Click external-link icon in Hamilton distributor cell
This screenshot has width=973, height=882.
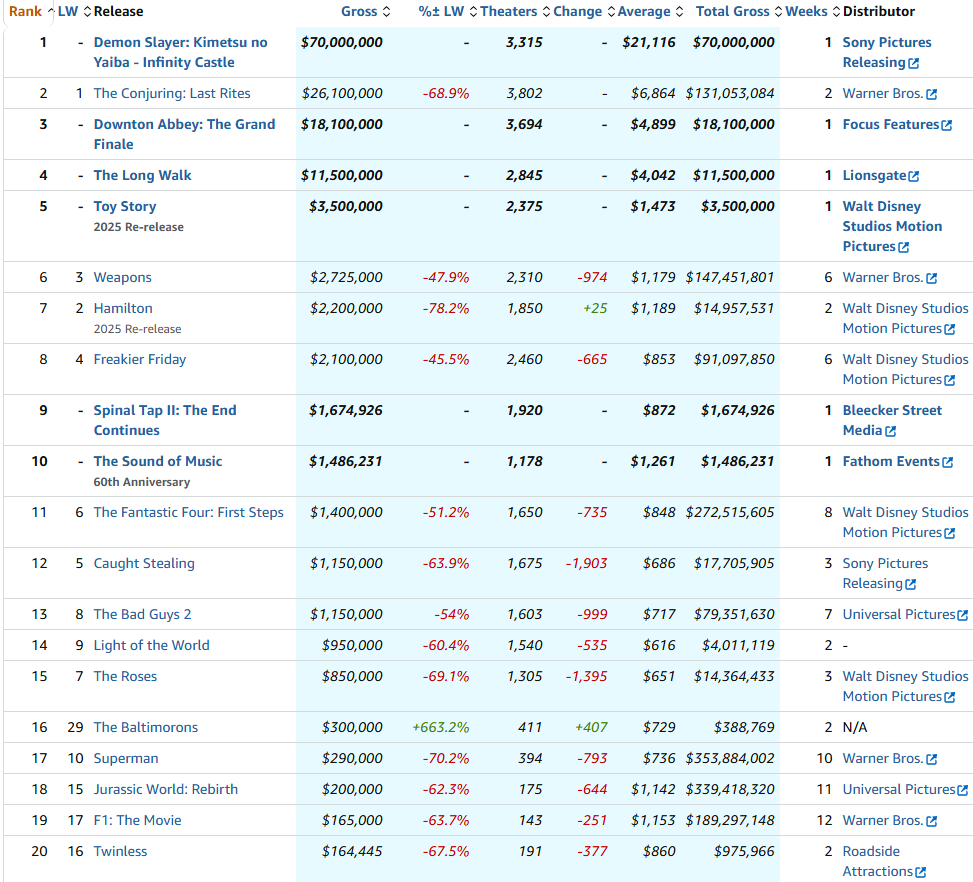pos(949,329)
